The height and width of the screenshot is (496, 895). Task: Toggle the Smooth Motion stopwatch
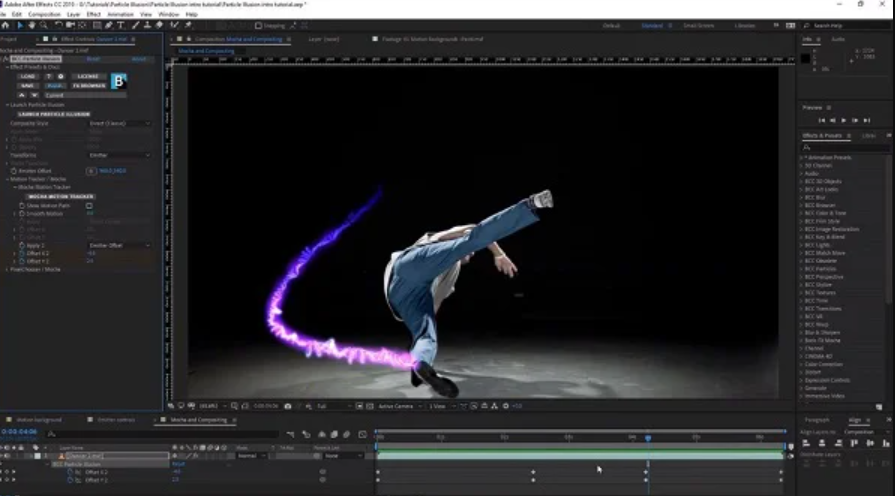pos(22,213)
